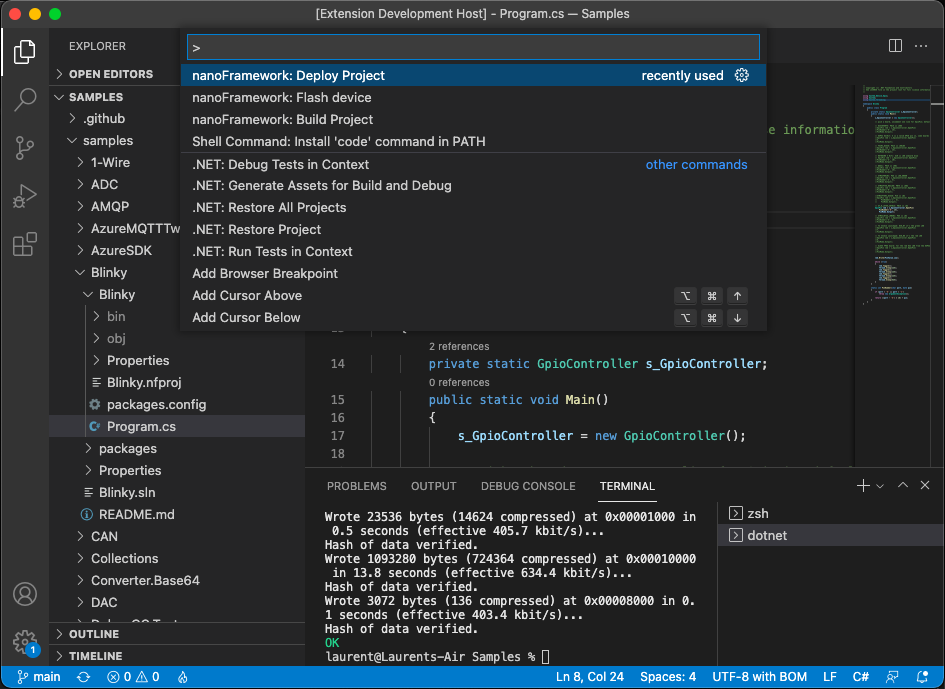This screenshot has height=689, width=945.
Task: Open Blinky.sln file
Action: pyautogui.click(x=177, y=492)
